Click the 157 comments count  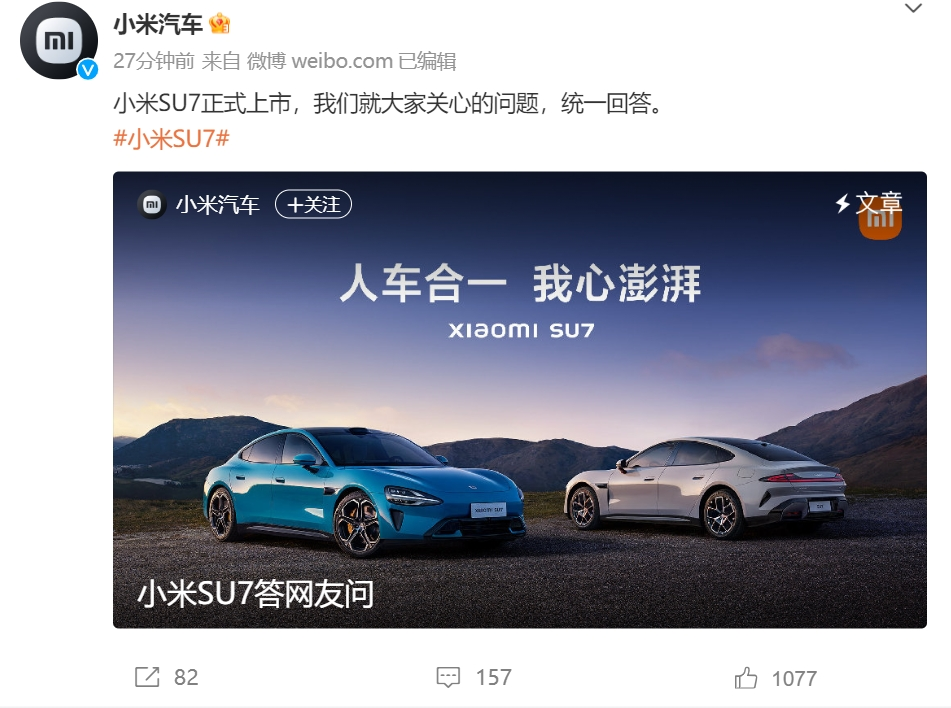pos(493,677)
